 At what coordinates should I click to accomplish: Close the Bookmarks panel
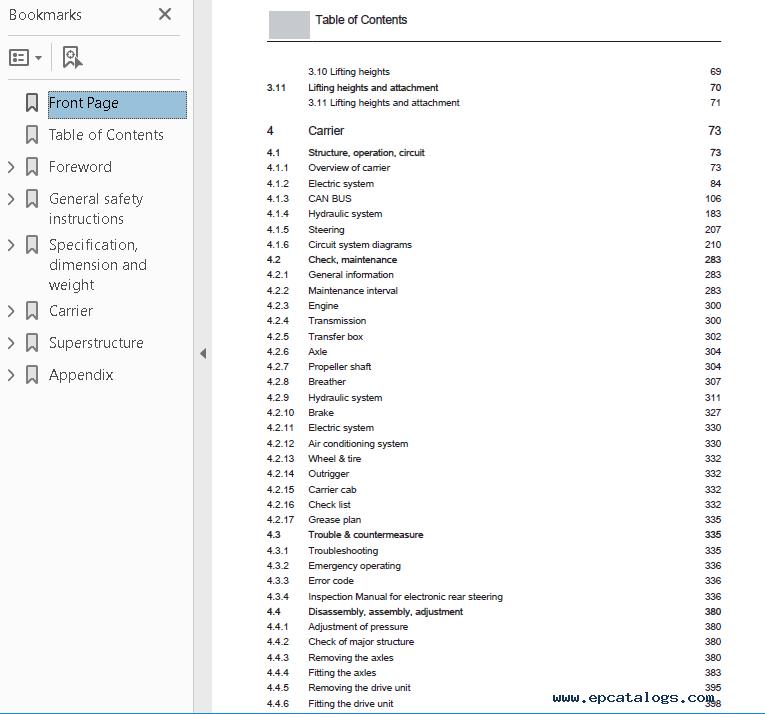point(165,14)
